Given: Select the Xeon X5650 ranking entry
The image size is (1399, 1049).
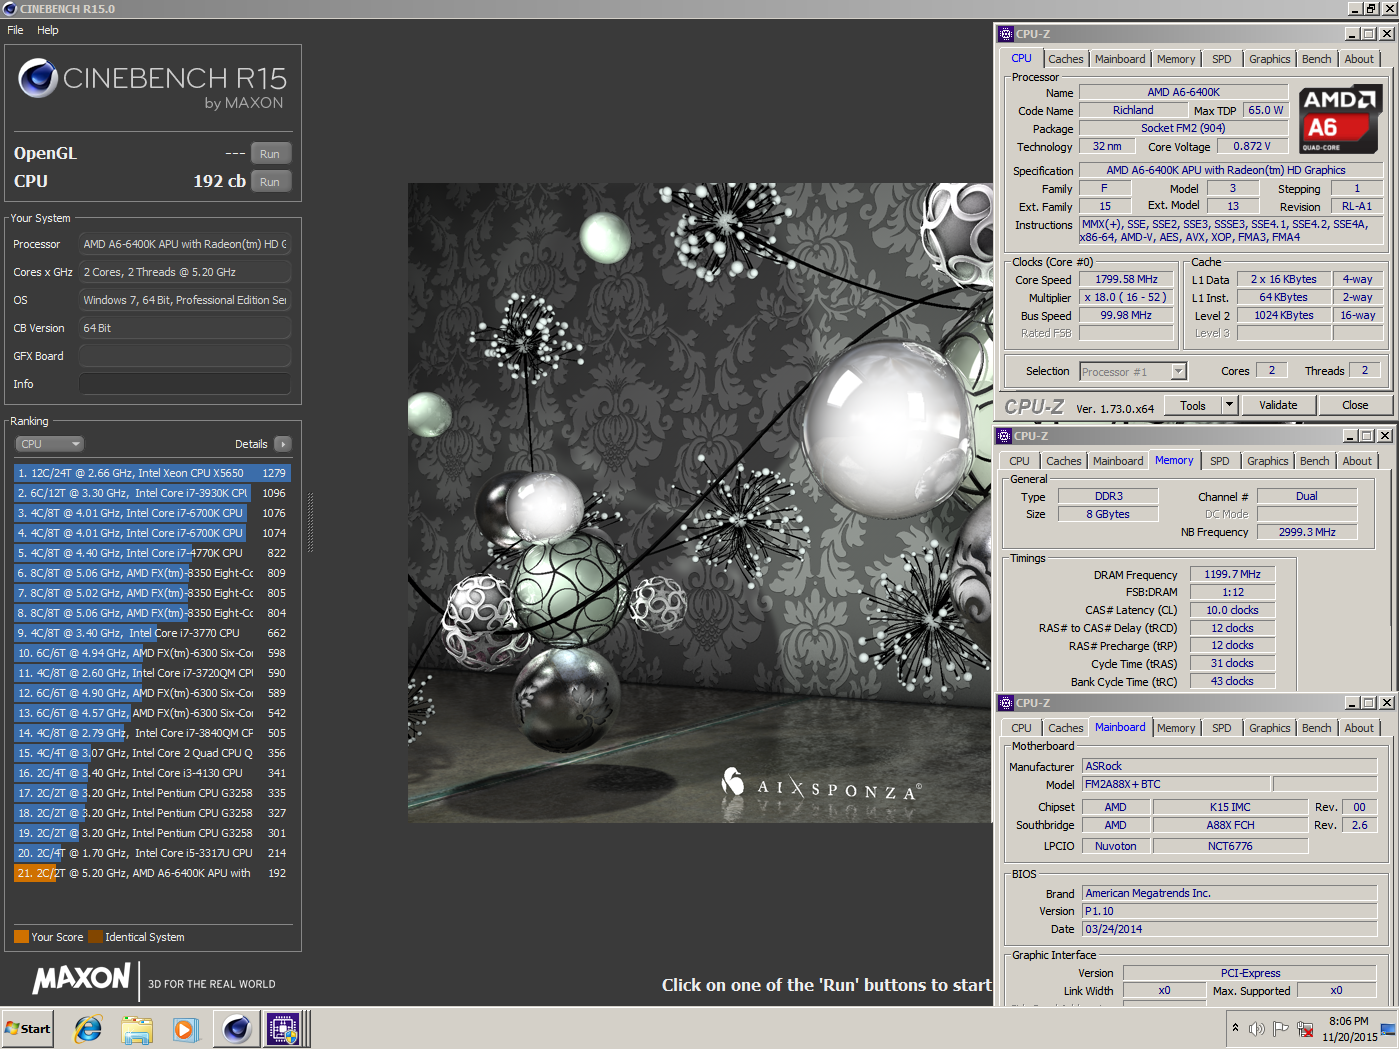Looking at the screenshot, I should (x=152, y=473).
